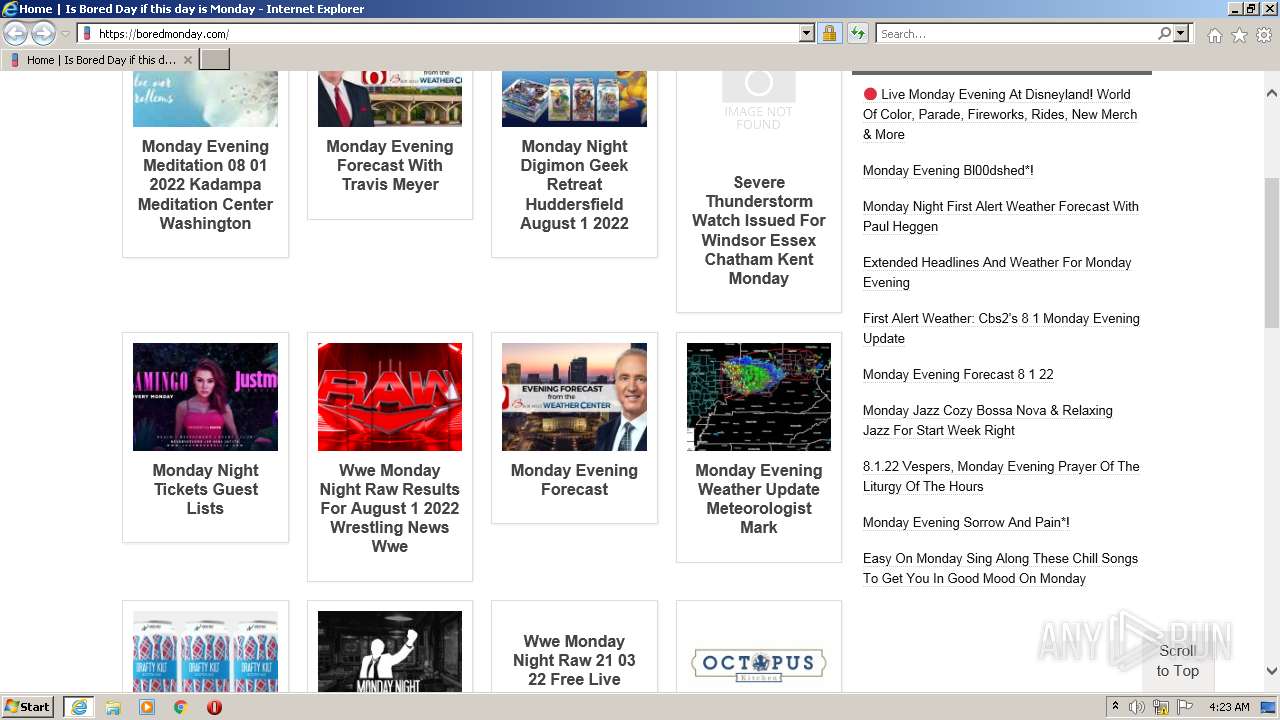Open the Tools gear icon
Screen dimensions: 1280x720
coord(1264,35)
